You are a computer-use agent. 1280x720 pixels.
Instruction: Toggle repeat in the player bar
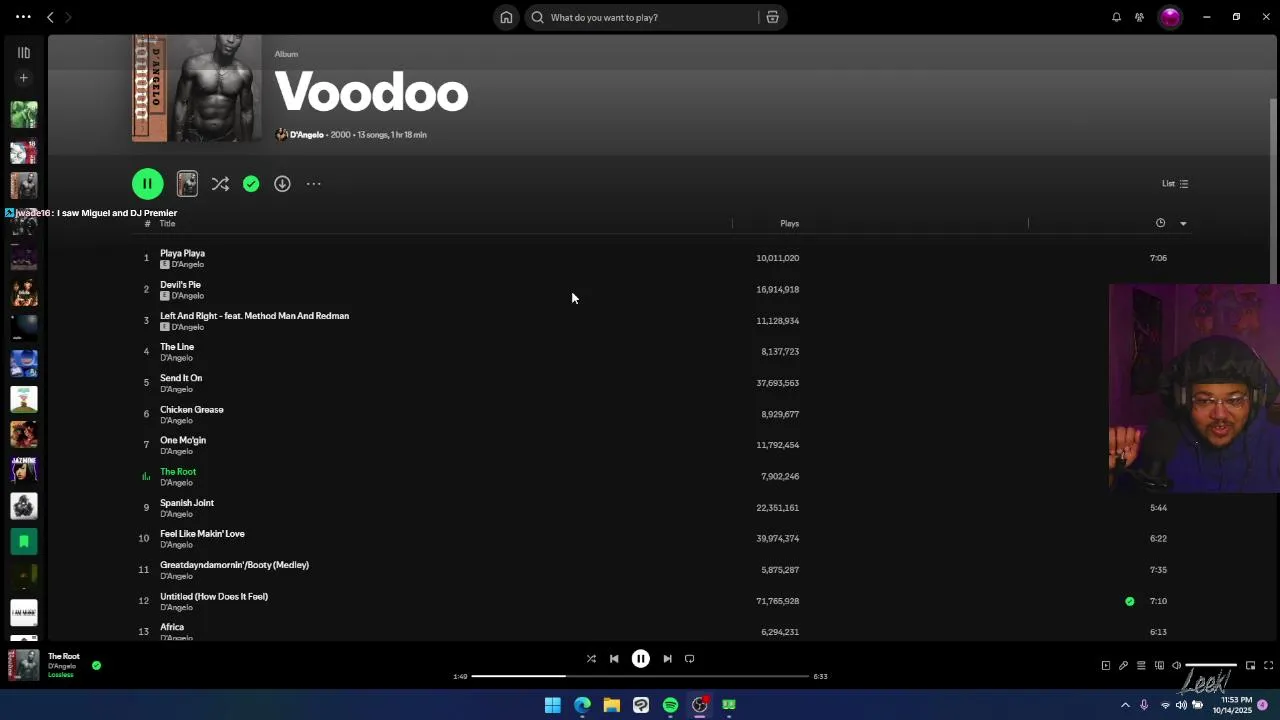690,659
